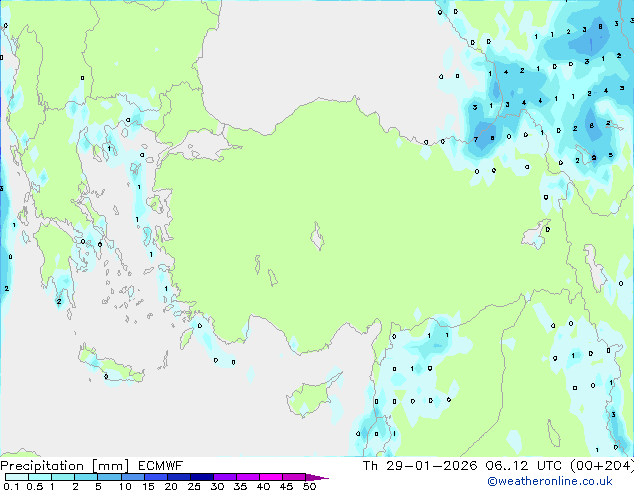Click the 45–50 mm legend swatch
This screenshot has height=490, width=634.
(x=294, y=477)
